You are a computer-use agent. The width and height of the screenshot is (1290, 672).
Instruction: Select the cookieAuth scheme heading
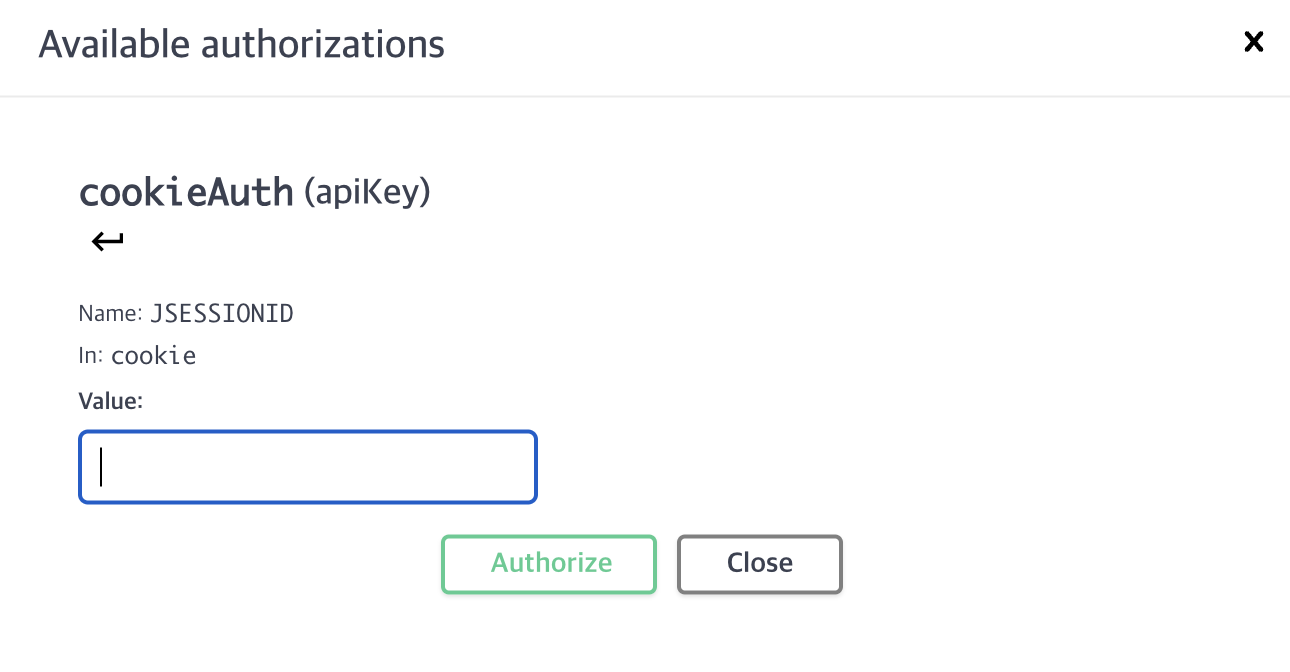point(186,192)
